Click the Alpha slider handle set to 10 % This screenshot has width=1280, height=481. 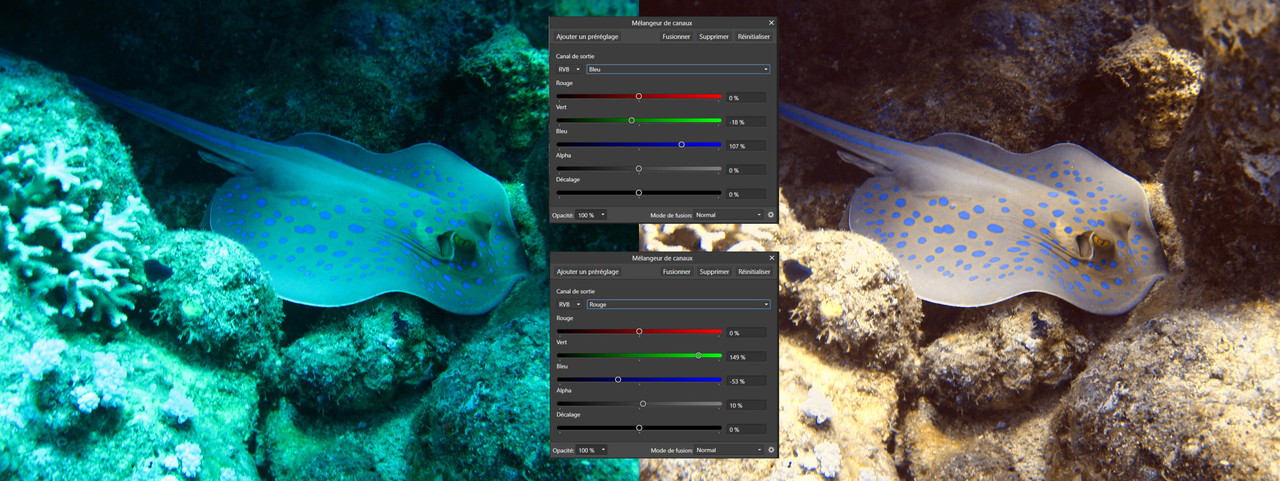click(643, 404)
